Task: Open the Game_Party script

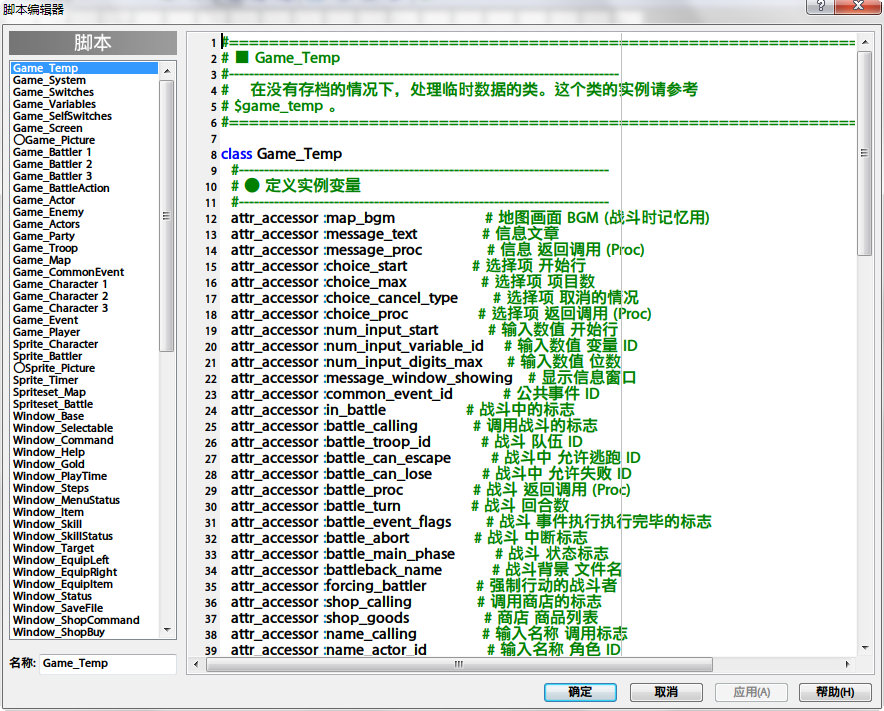Action: pos(44,236)
